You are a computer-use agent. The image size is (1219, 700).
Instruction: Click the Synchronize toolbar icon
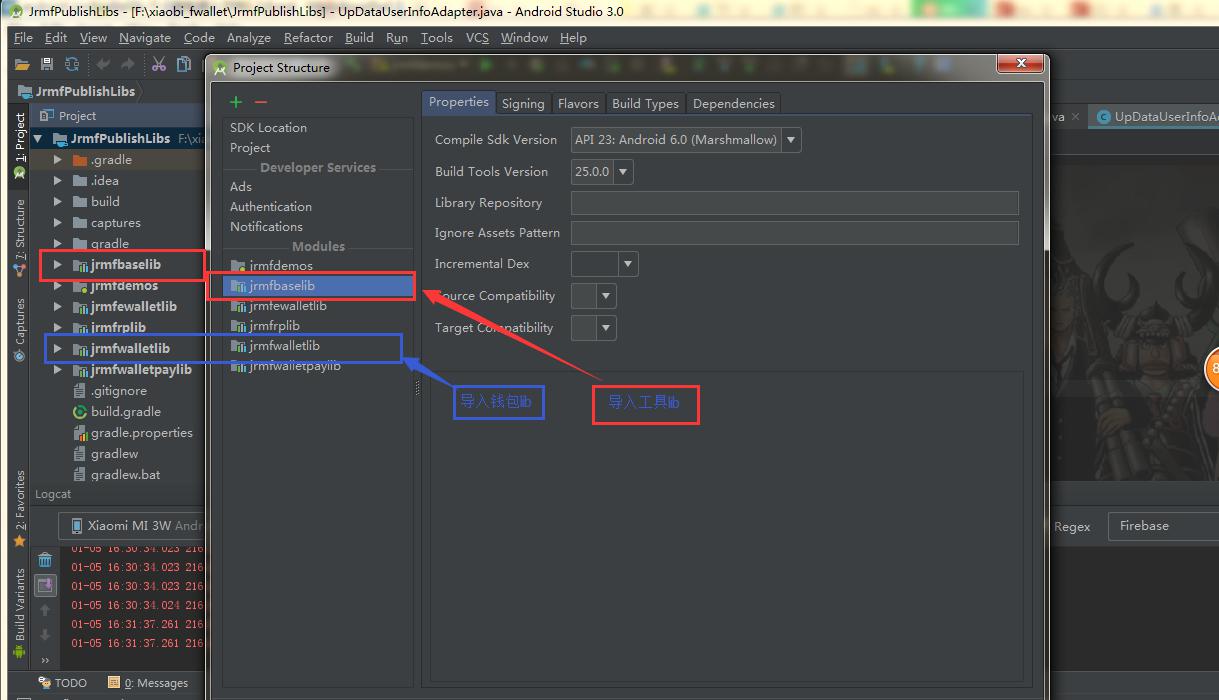click(72, 64)
